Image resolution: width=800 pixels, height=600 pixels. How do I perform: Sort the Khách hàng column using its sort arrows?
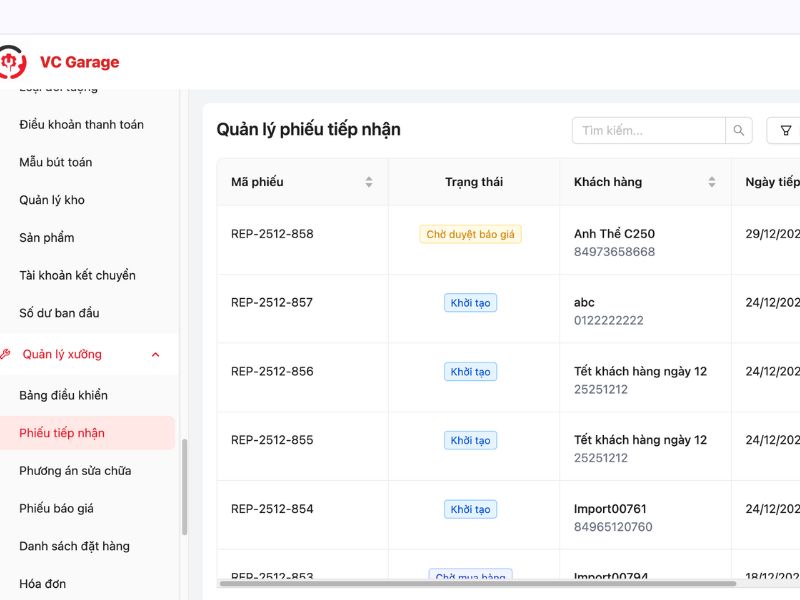coord(711,182)
